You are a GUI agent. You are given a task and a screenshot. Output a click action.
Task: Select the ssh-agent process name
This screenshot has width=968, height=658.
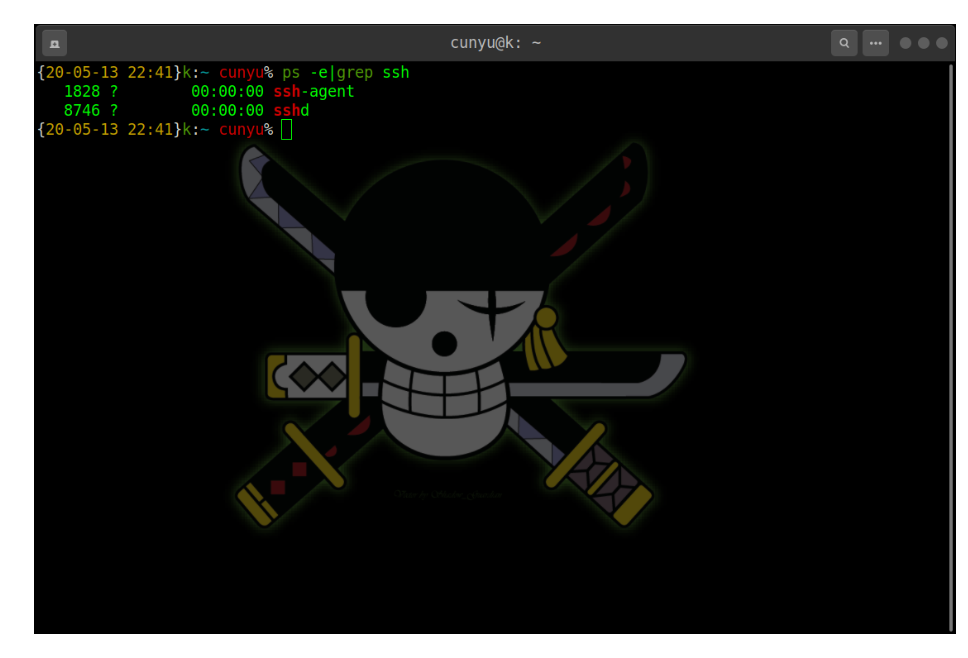point(314,91)
